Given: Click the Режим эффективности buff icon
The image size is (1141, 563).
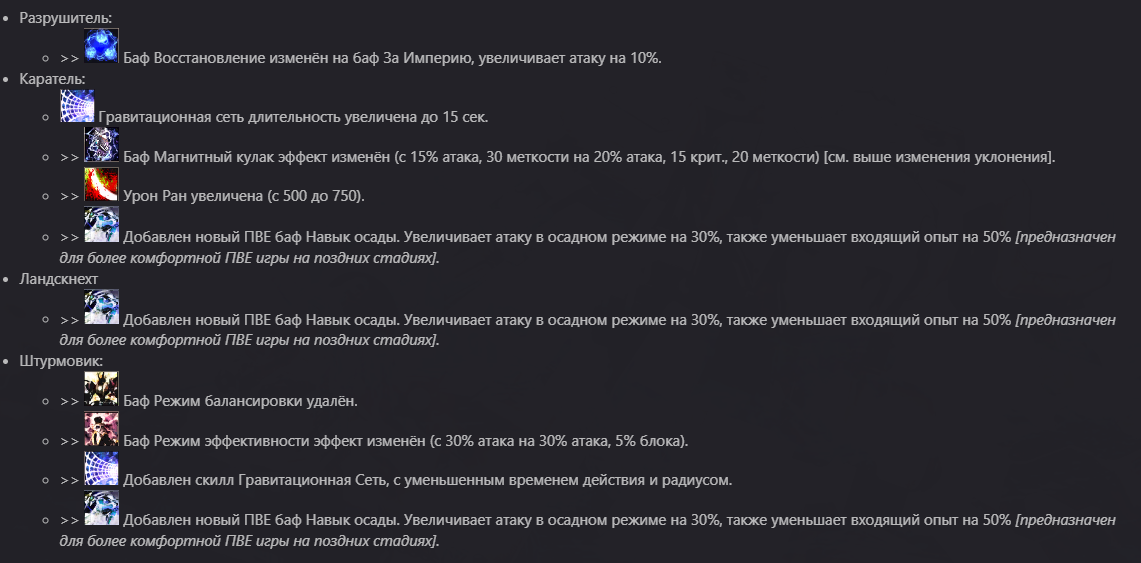Looking at the screenshot, I should click(102, 429).
